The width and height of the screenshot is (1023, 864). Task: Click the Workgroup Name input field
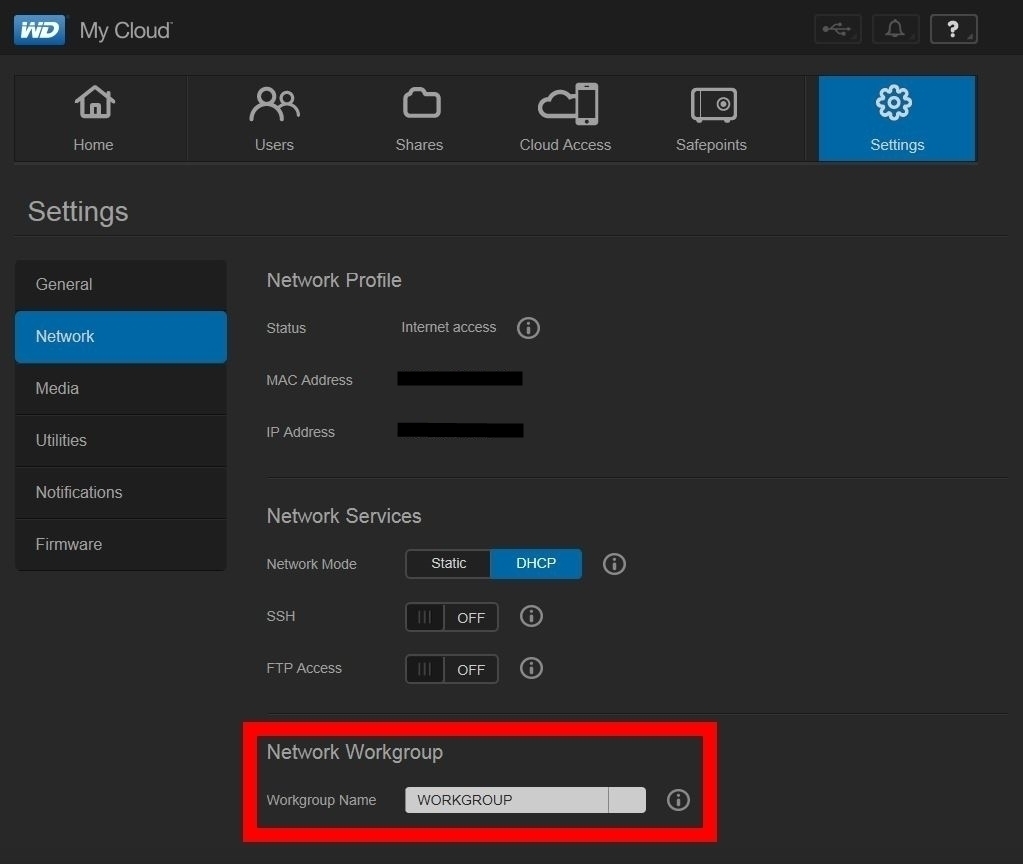click(525, 800)
